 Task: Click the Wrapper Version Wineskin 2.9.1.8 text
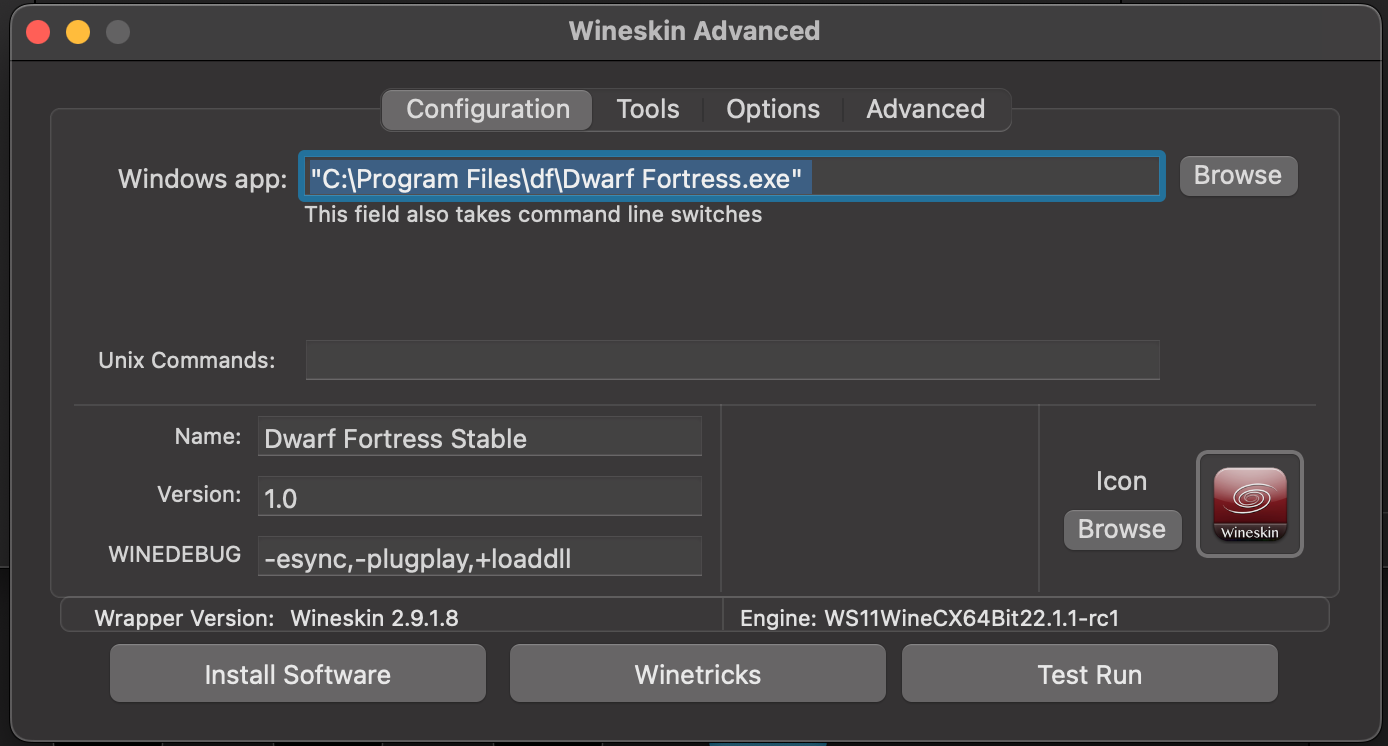374,618
